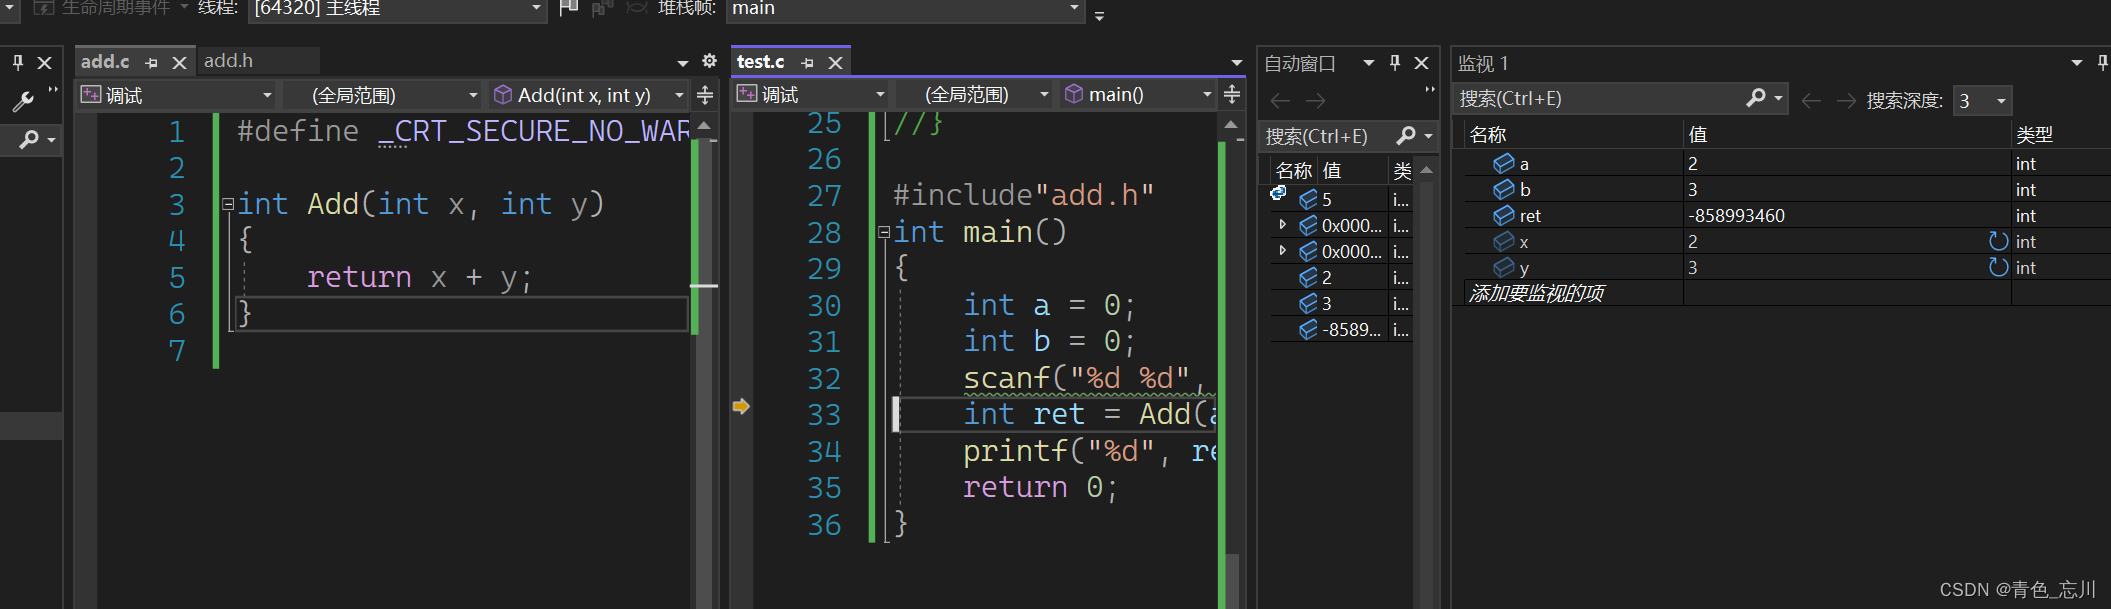Expand the first 0x000... row in 自动窗口
The width and height of the screenshot is (2111, 609).
[1282, 225]
